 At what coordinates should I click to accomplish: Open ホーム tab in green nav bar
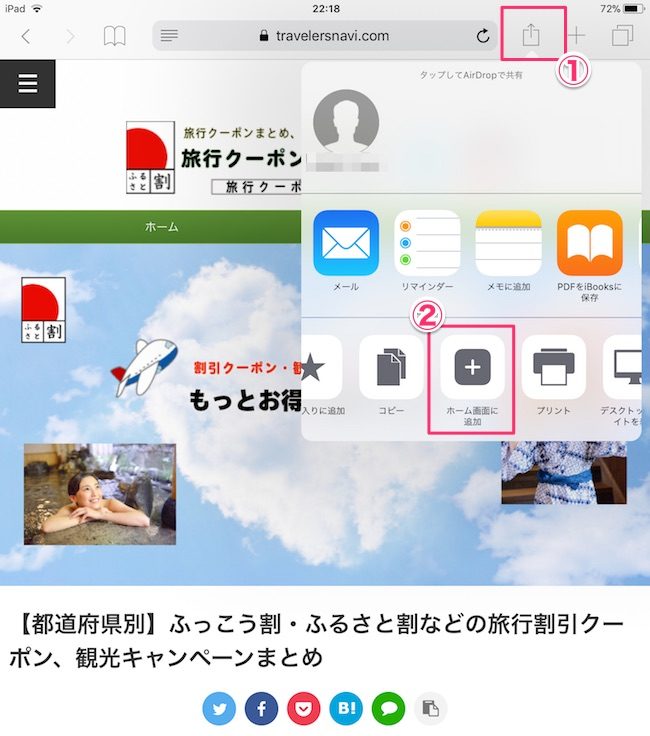tap(161, 227)
